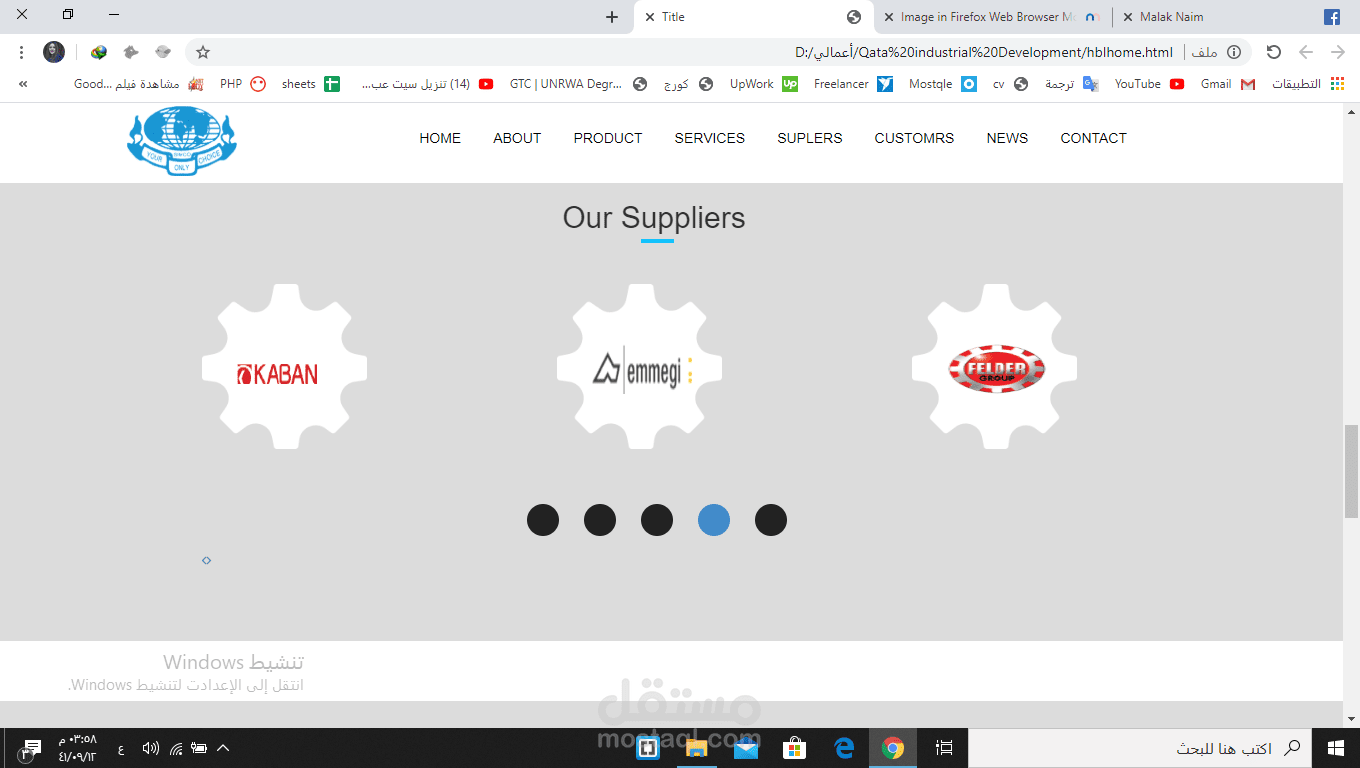Viewport: 1360px width, 768px height.
Task: Click the taskbar search box اكتب هنا للبحث
Action: (x=1140, y=748)
